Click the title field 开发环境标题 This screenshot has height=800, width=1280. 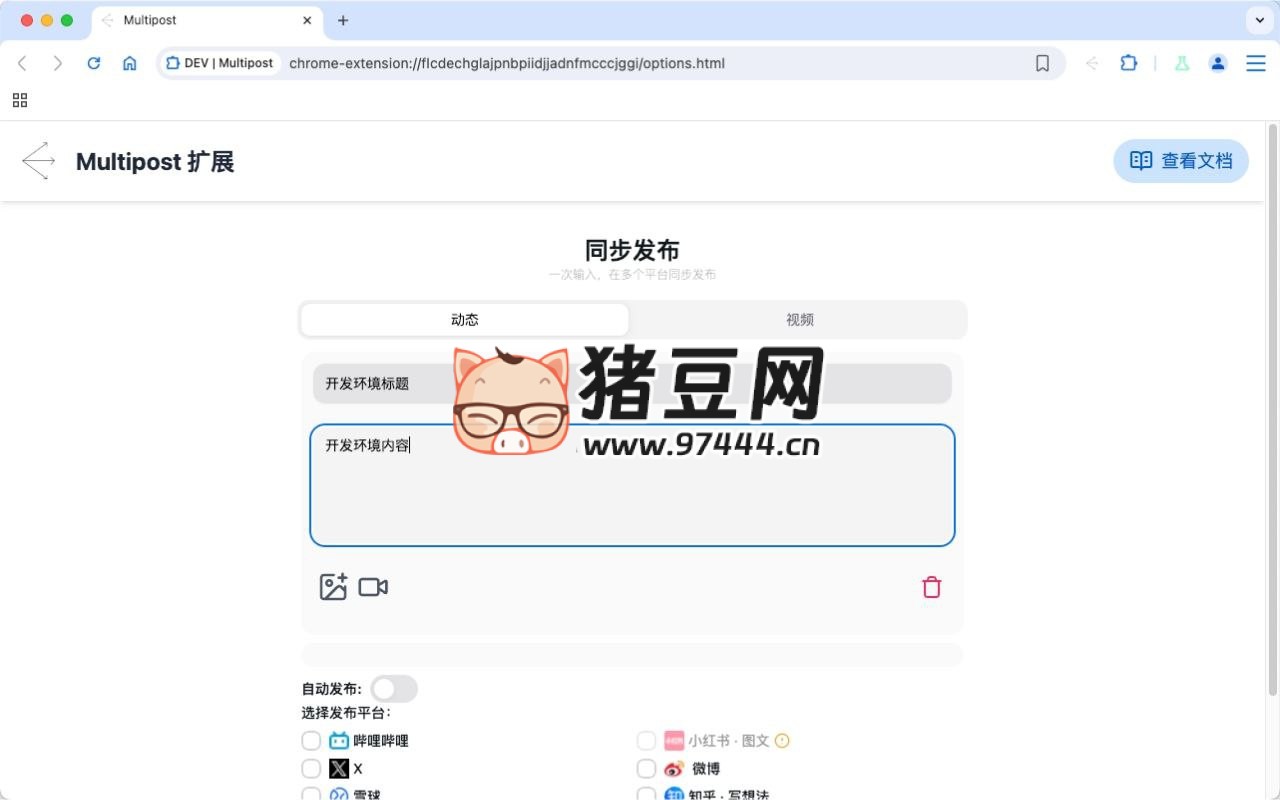click(632, 383)
